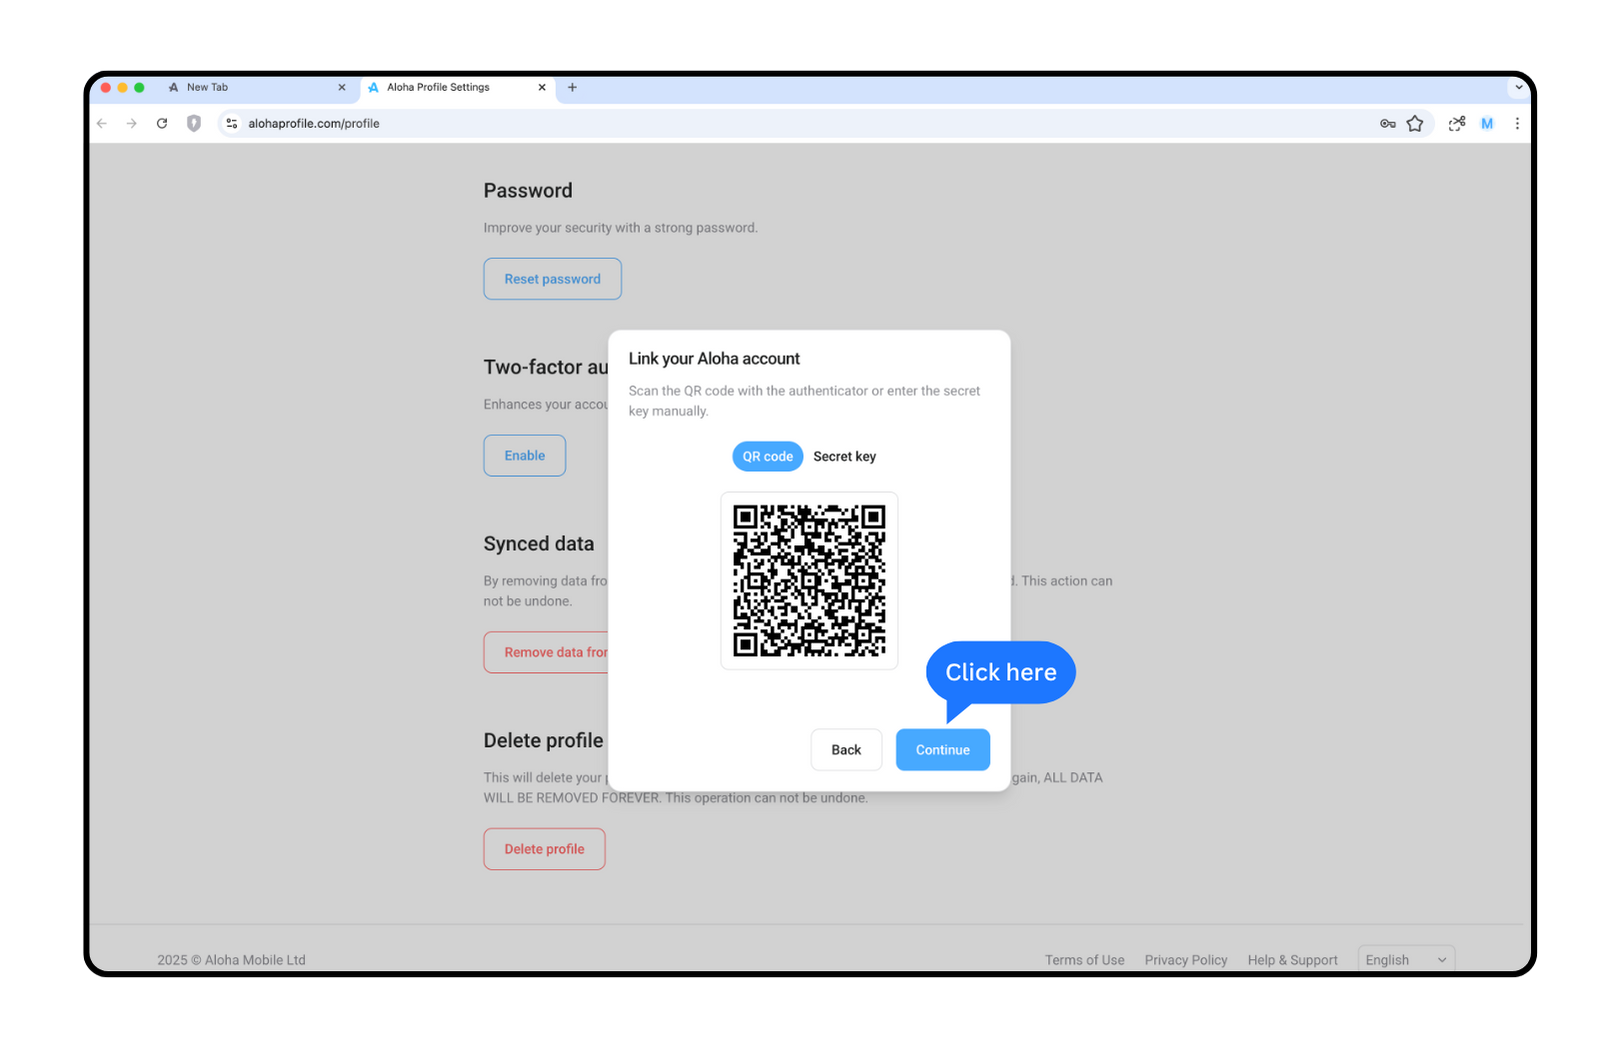This screenshot has width=1621, height=1048.
Task: Expand the English language dropdown
Action: tap(1406, 959)
